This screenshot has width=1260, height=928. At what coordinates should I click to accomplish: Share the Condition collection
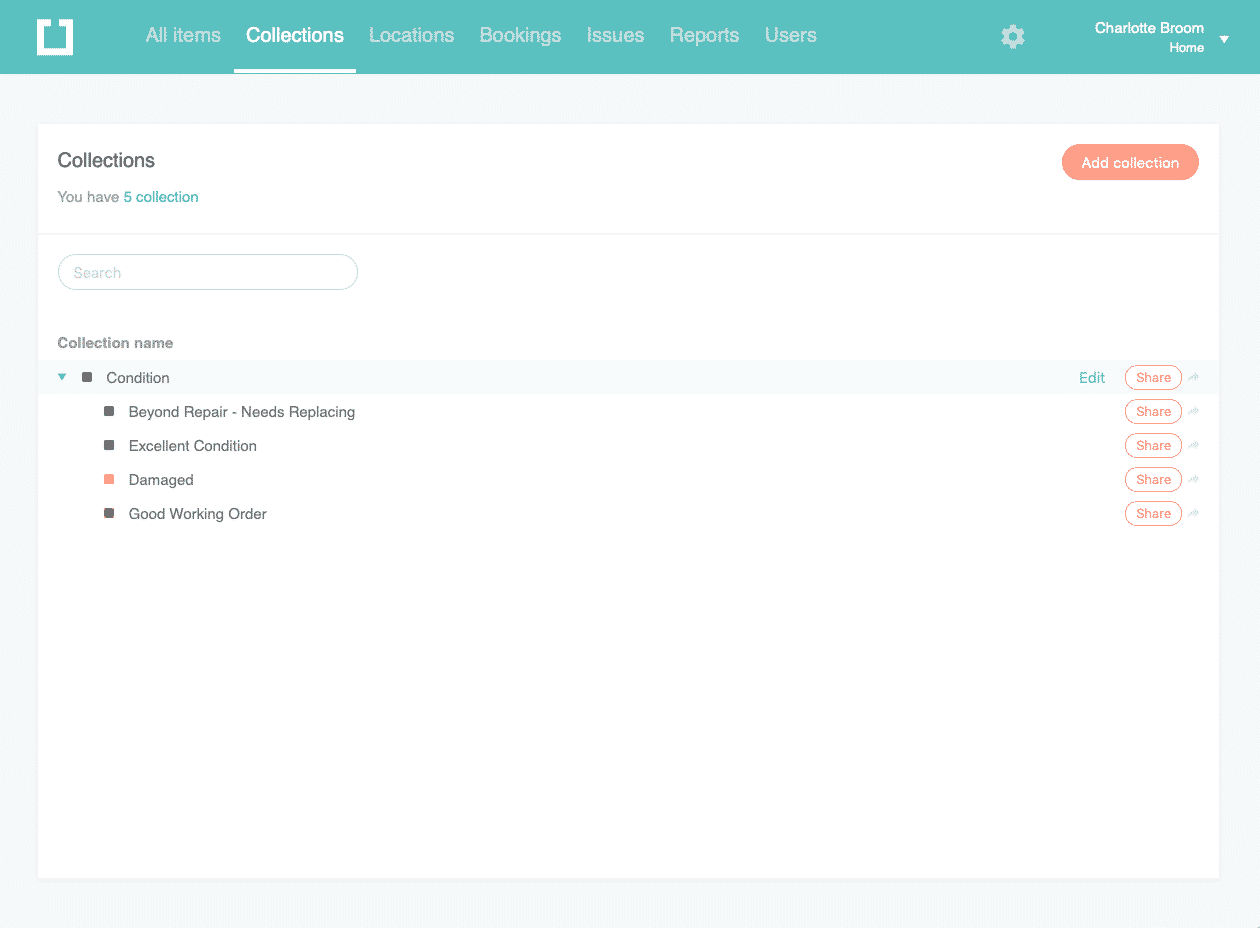pyautogui.click(x=1153, y=378)
